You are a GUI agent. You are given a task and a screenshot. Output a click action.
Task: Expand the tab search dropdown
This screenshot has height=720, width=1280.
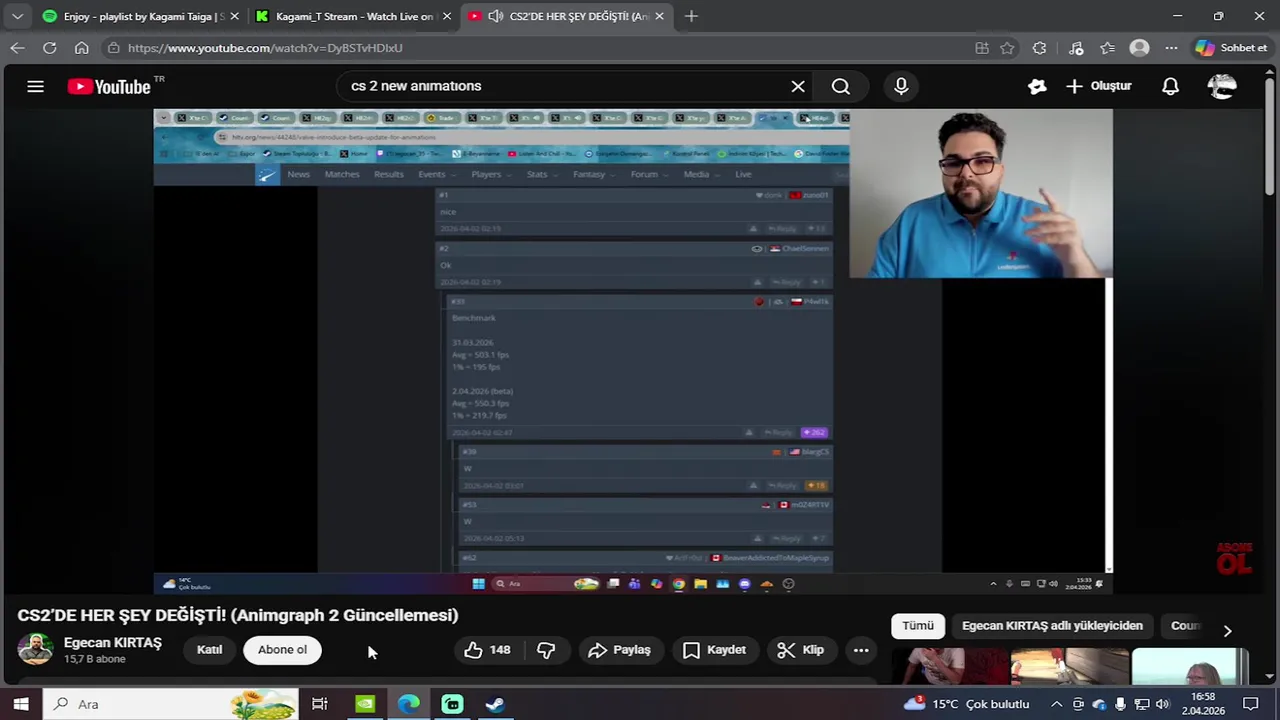(x=17, y=16)
